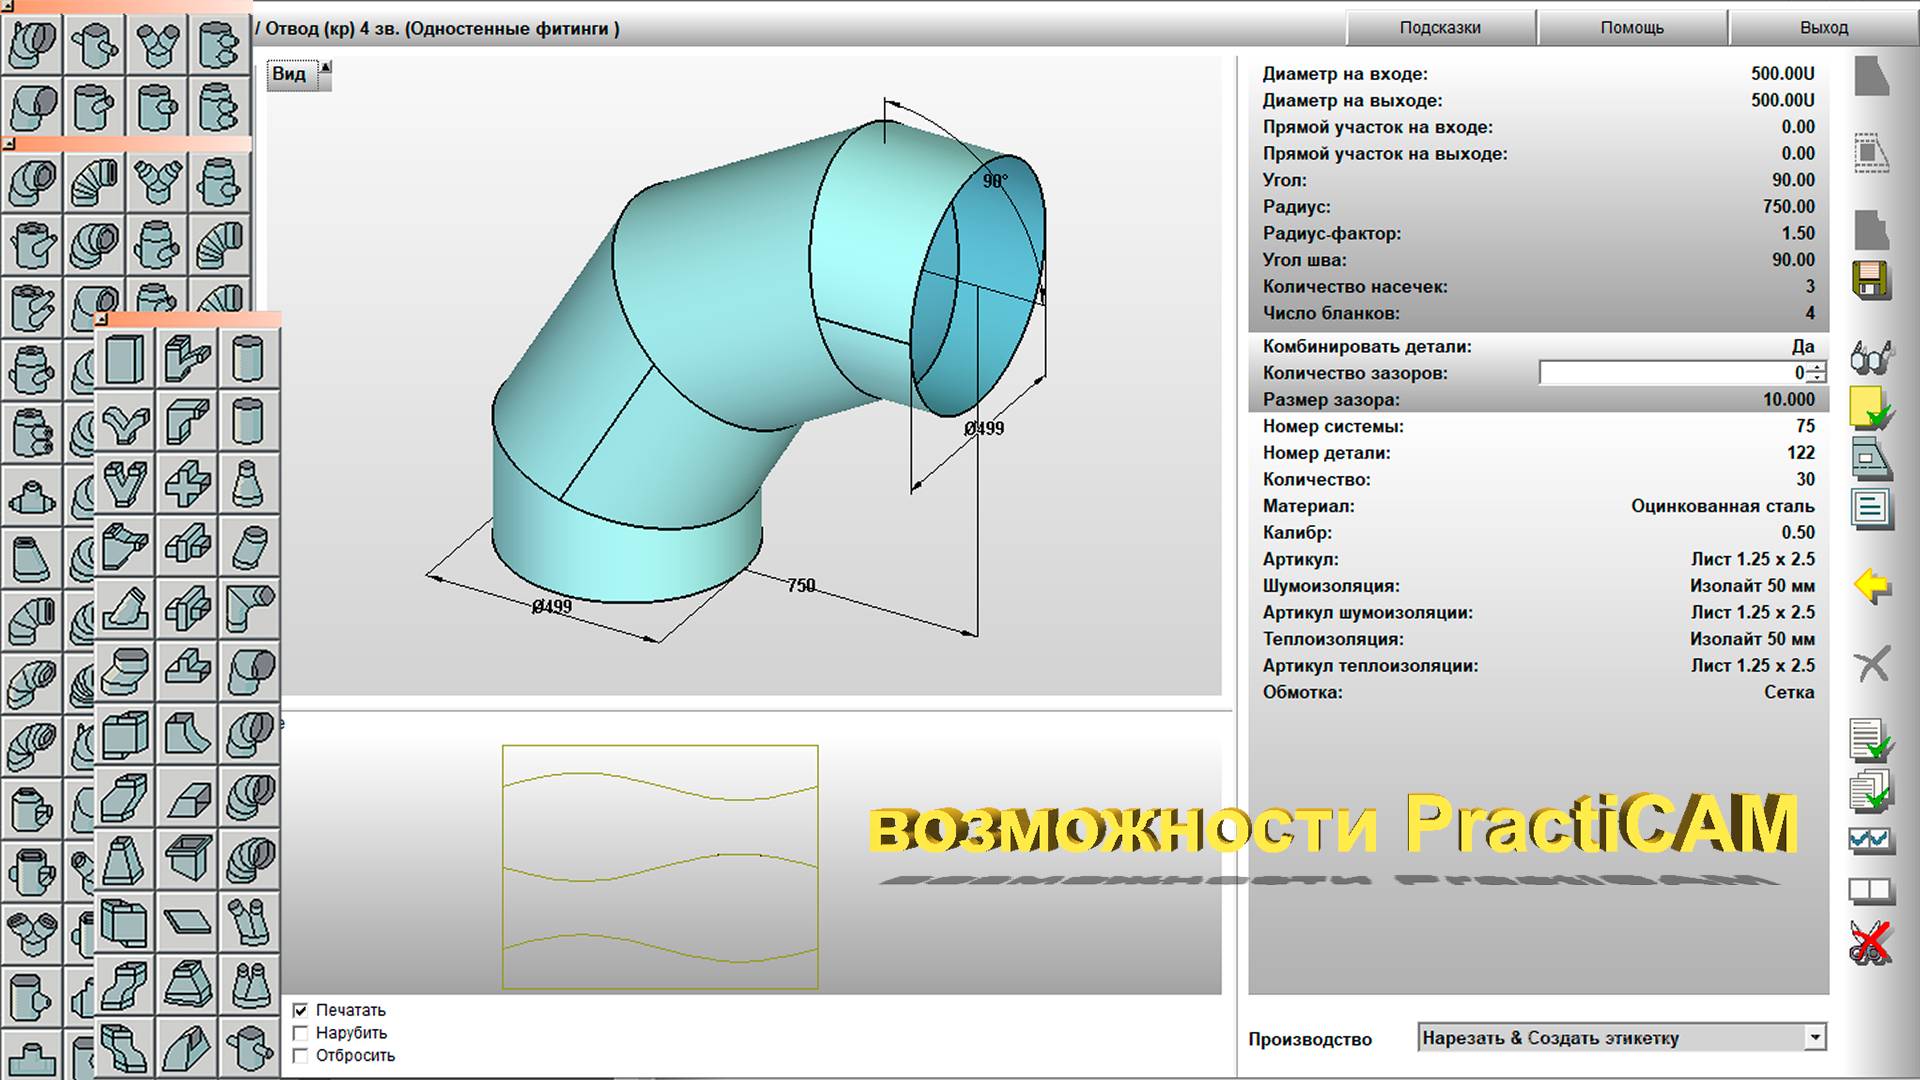The image size is (1920, 1080).
Task: Select the round Y-branch icon in top palette
Action: [x=157, y=44]
